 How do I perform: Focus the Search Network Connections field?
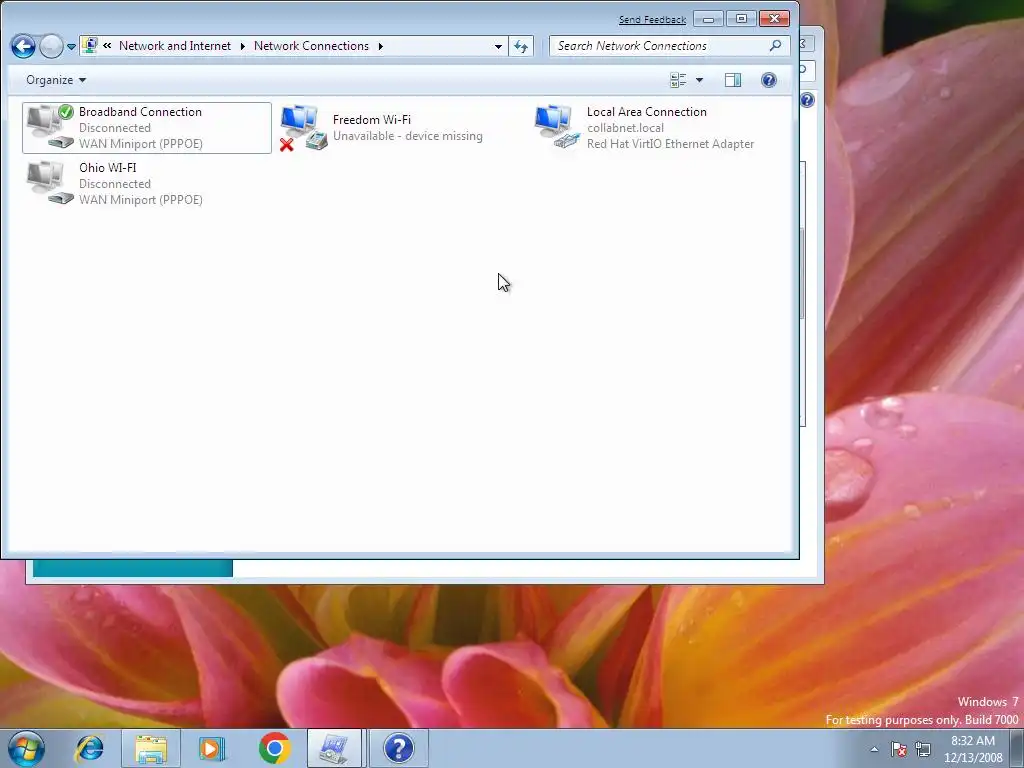669,46
